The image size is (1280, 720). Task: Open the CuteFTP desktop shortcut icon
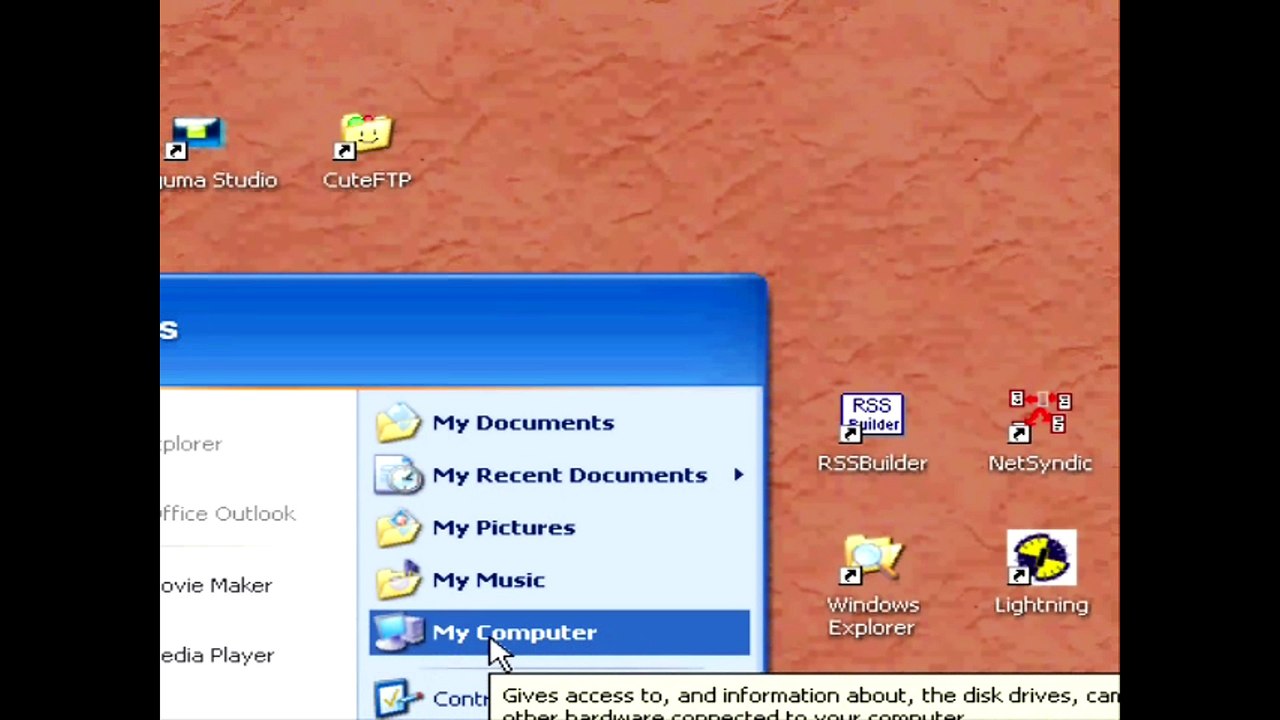coord(367,137)
